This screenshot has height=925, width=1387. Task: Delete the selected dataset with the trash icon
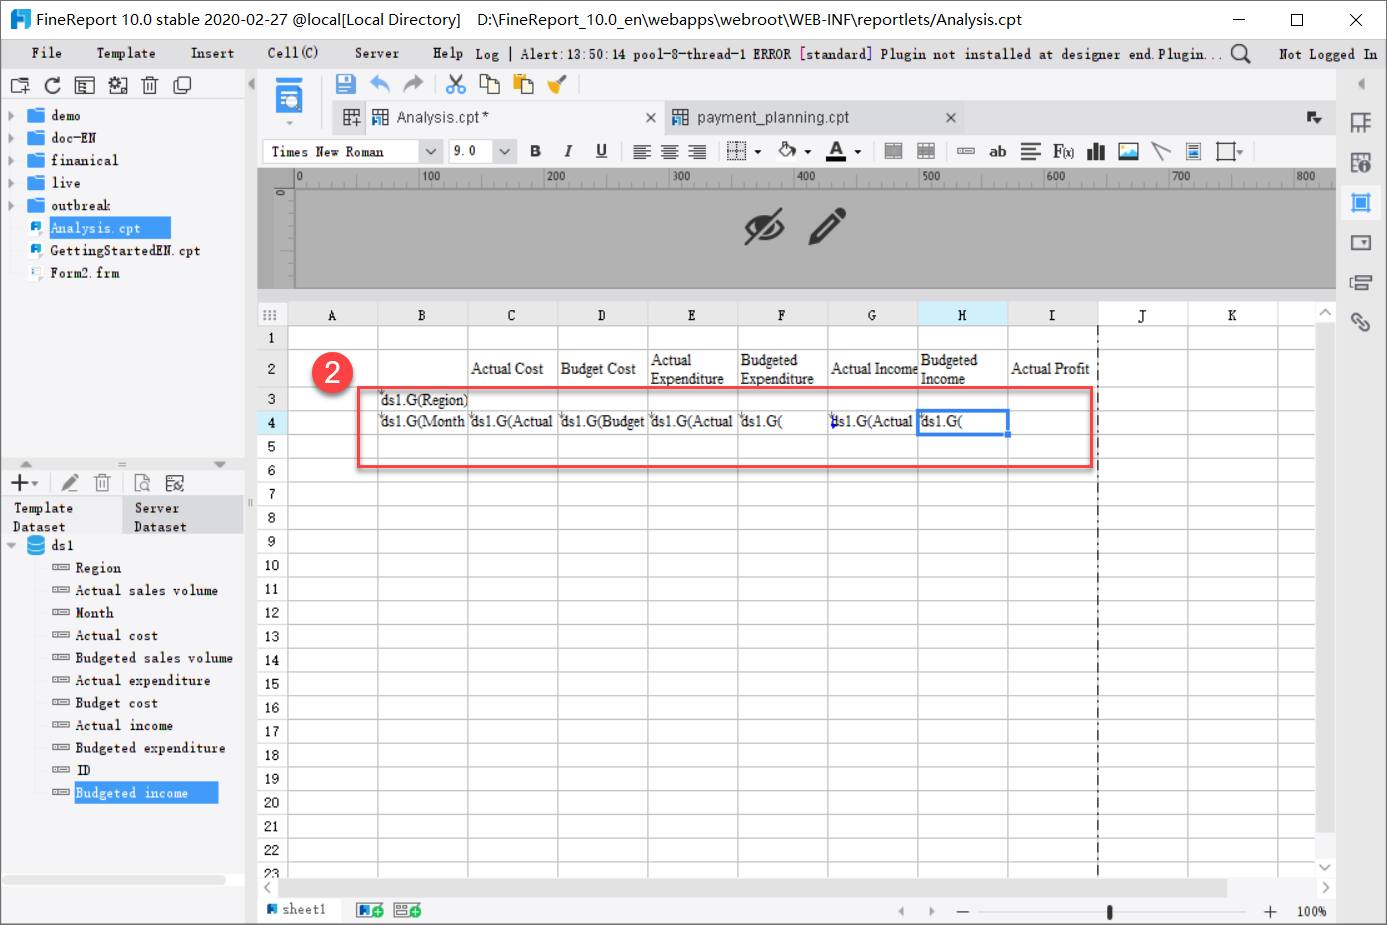(102, 482)
